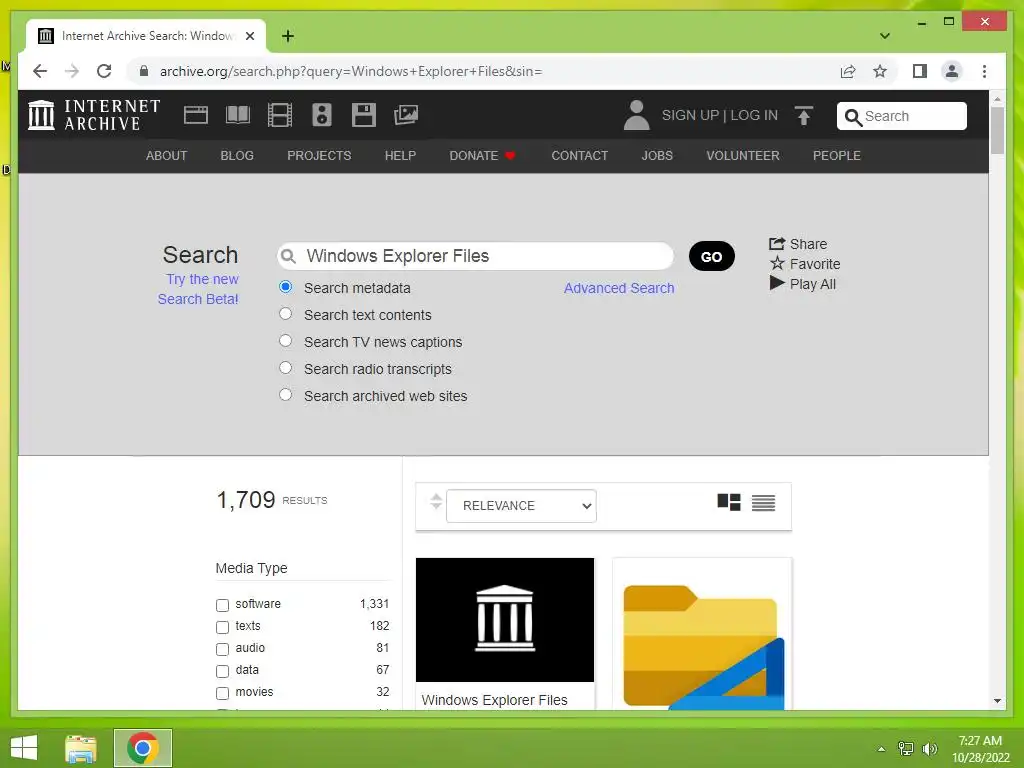Open the VOLUNTEER menu item

tap(743, 155)
